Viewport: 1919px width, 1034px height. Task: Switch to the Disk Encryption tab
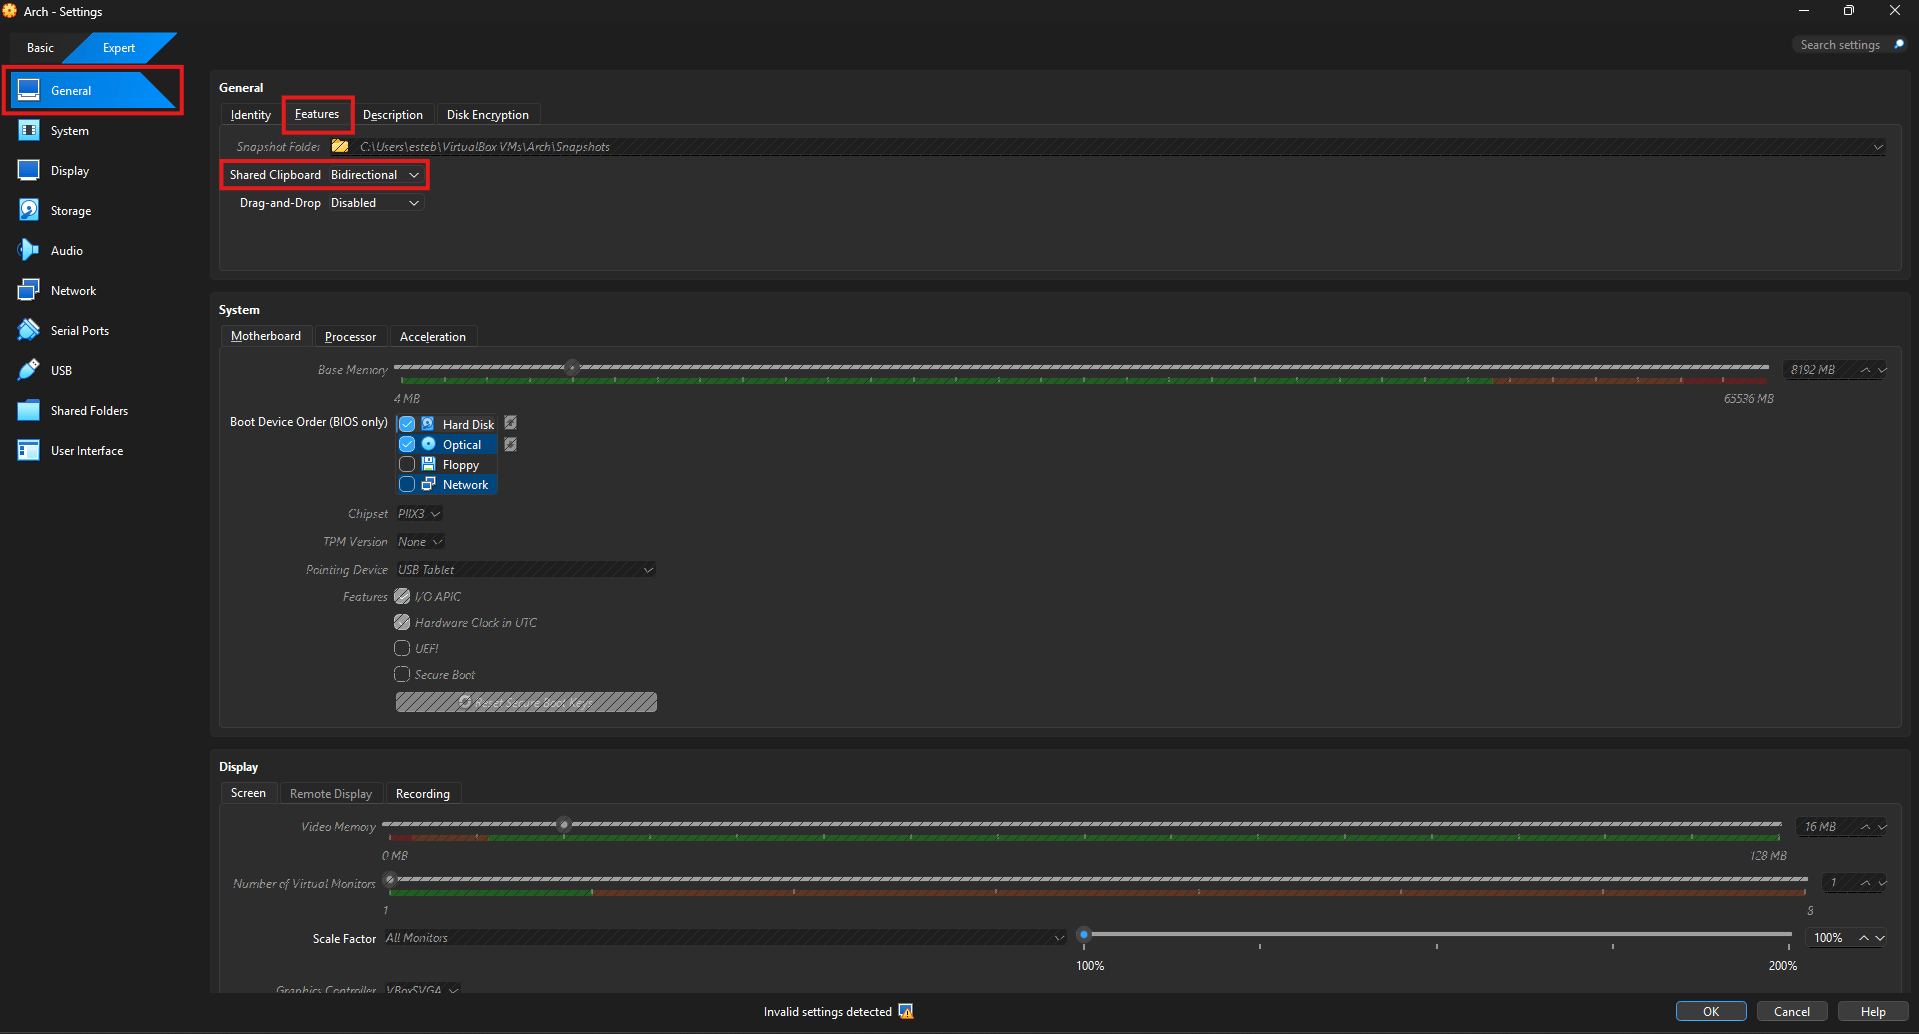[x=488, y=115]
